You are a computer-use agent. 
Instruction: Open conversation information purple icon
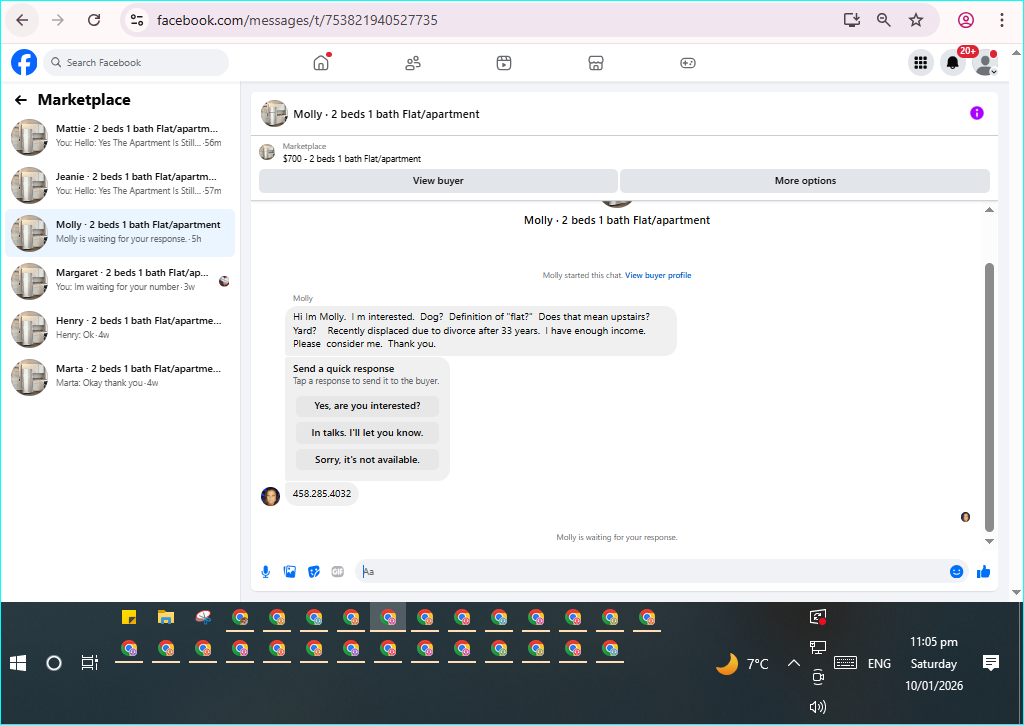coord(976,113)
